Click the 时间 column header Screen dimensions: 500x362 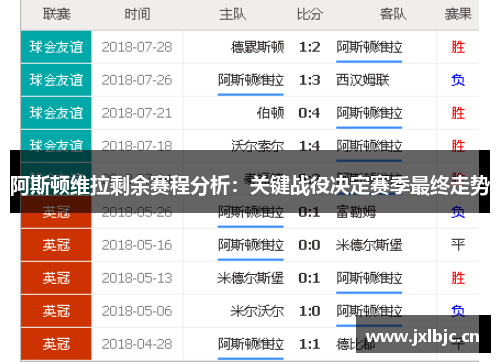pos(137,14)
